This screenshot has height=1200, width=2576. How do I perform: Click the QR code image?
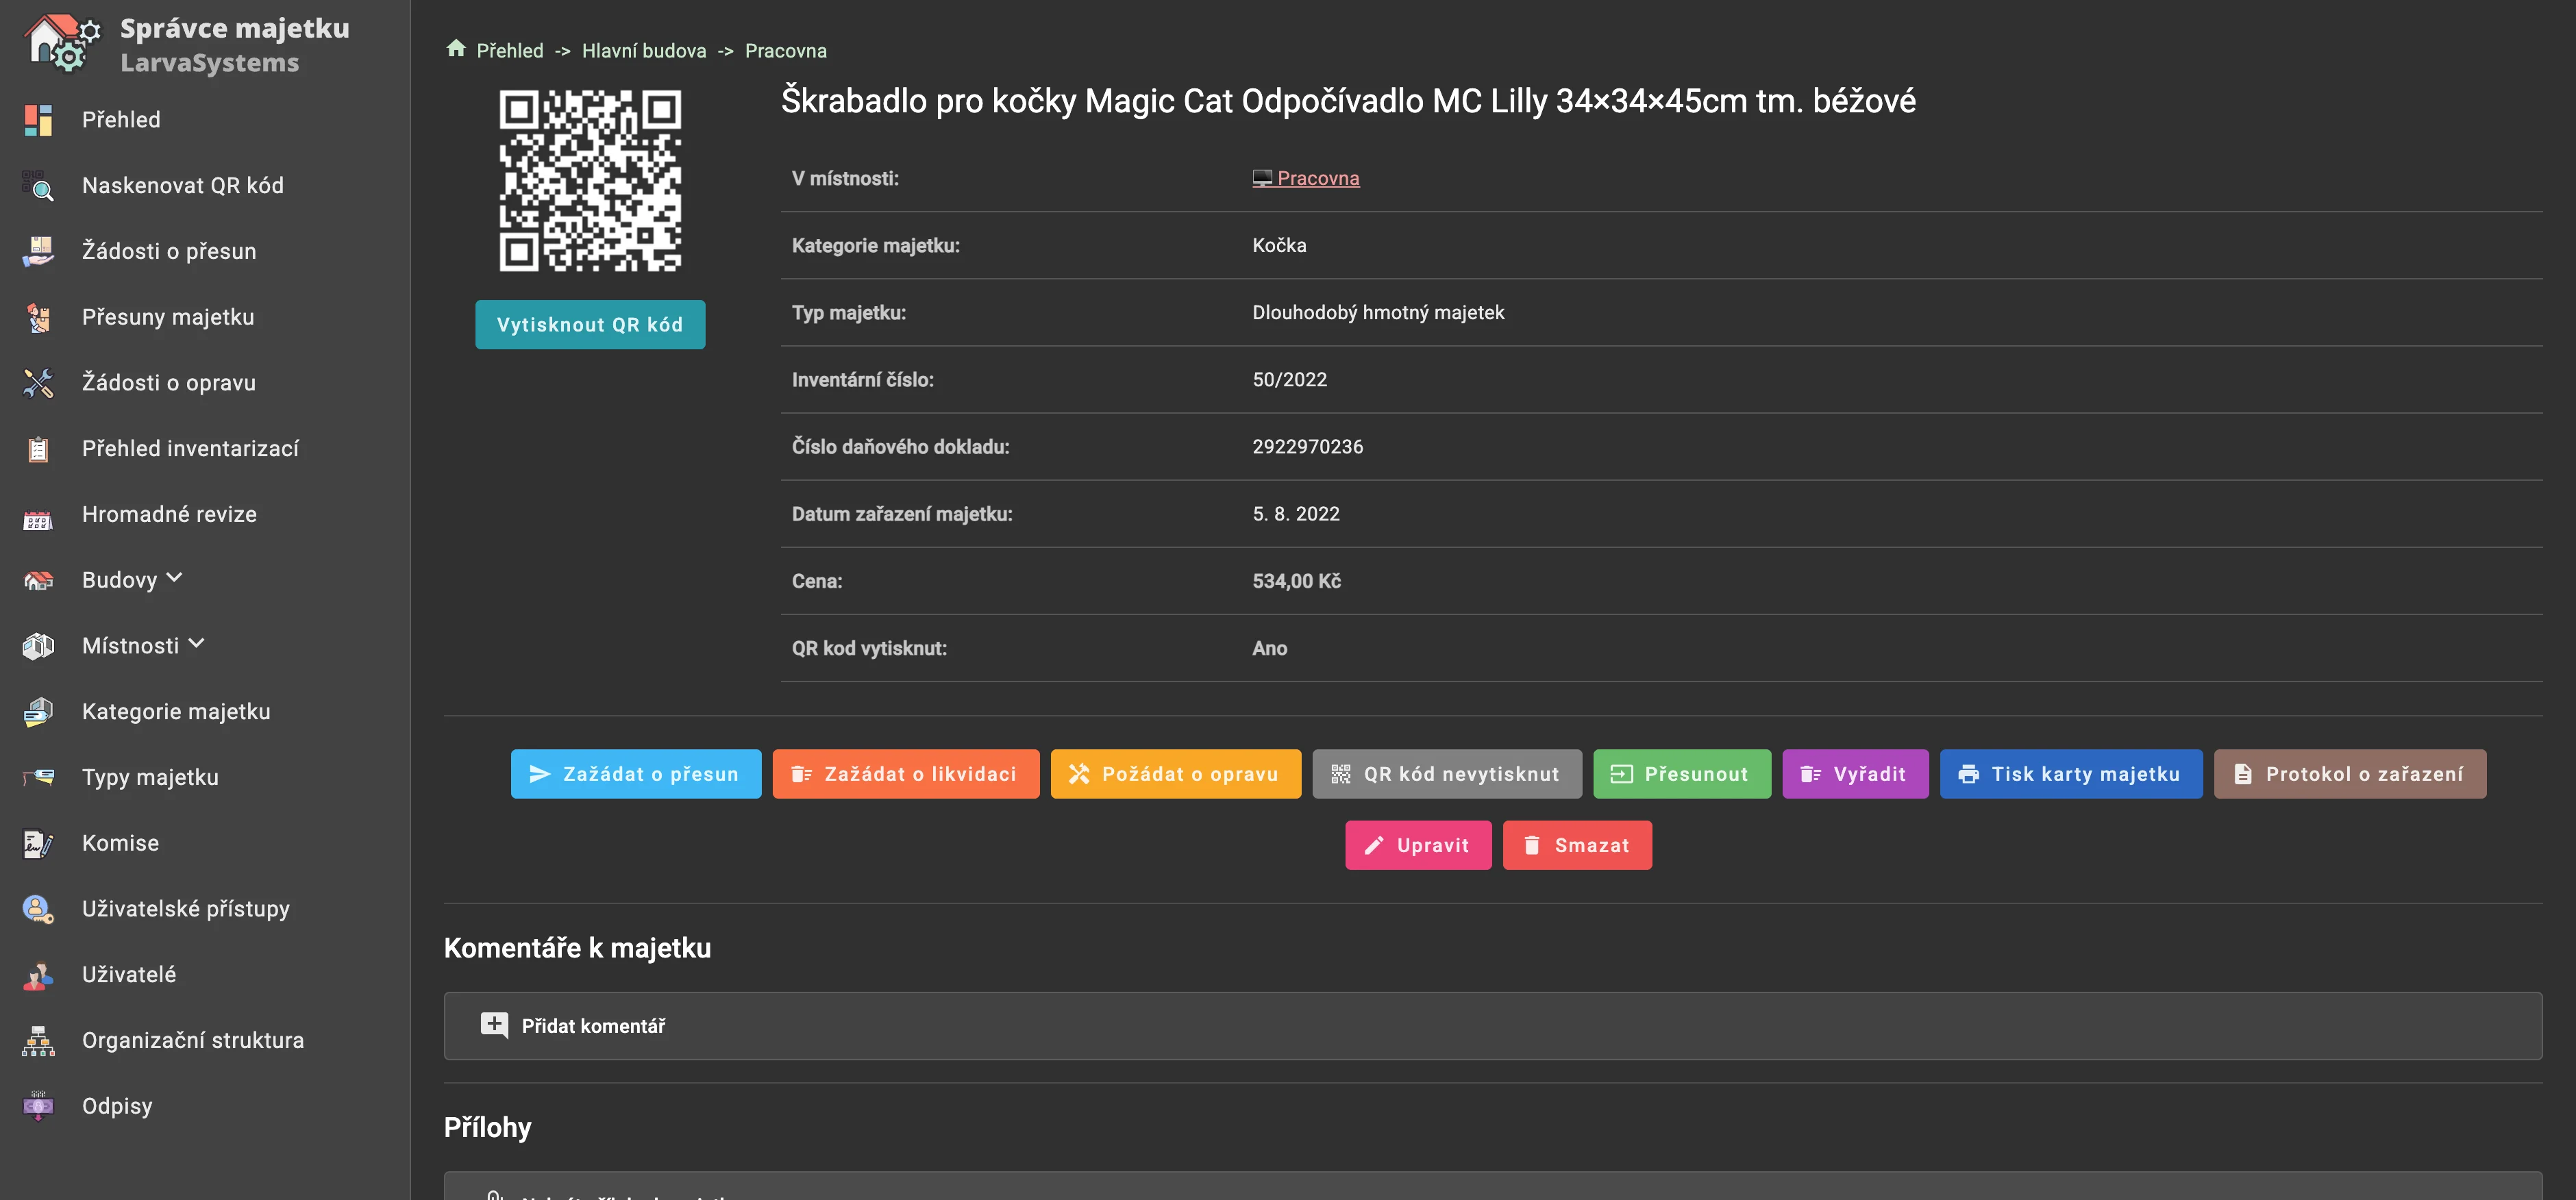click(590, 181)
